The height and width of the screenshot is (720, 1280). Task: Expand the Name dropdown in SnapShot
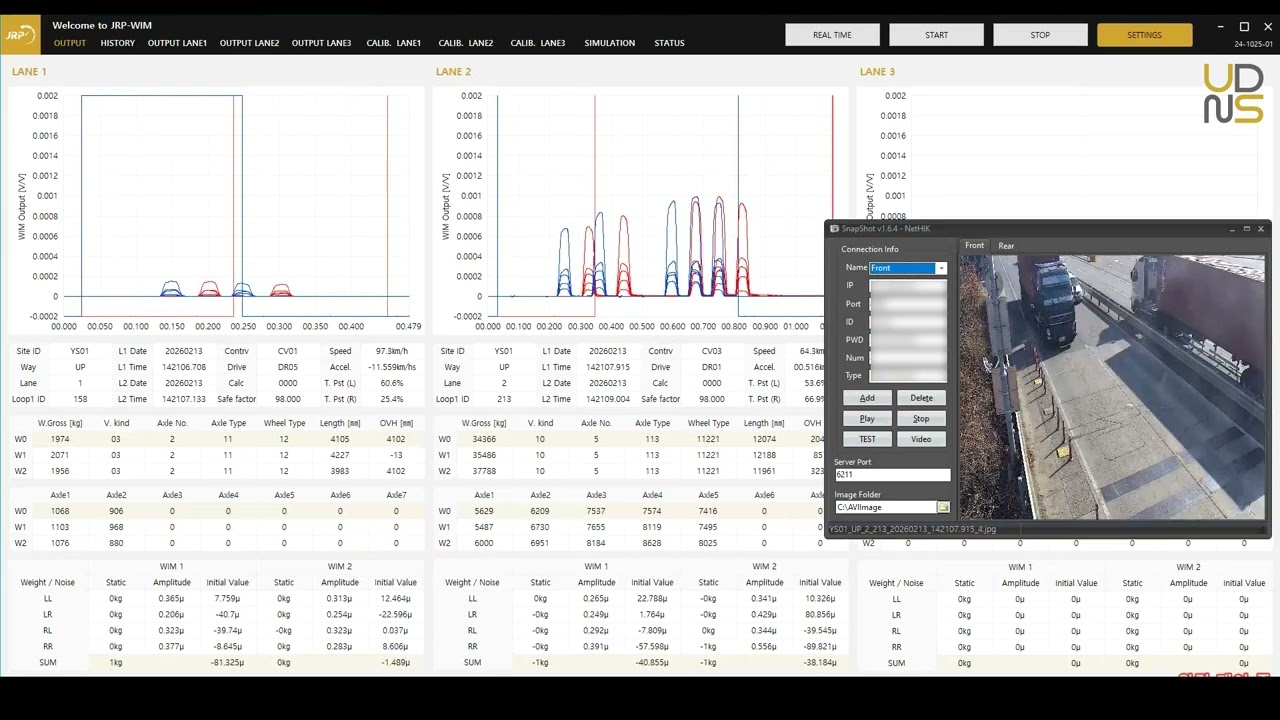(x=940, y=268)
